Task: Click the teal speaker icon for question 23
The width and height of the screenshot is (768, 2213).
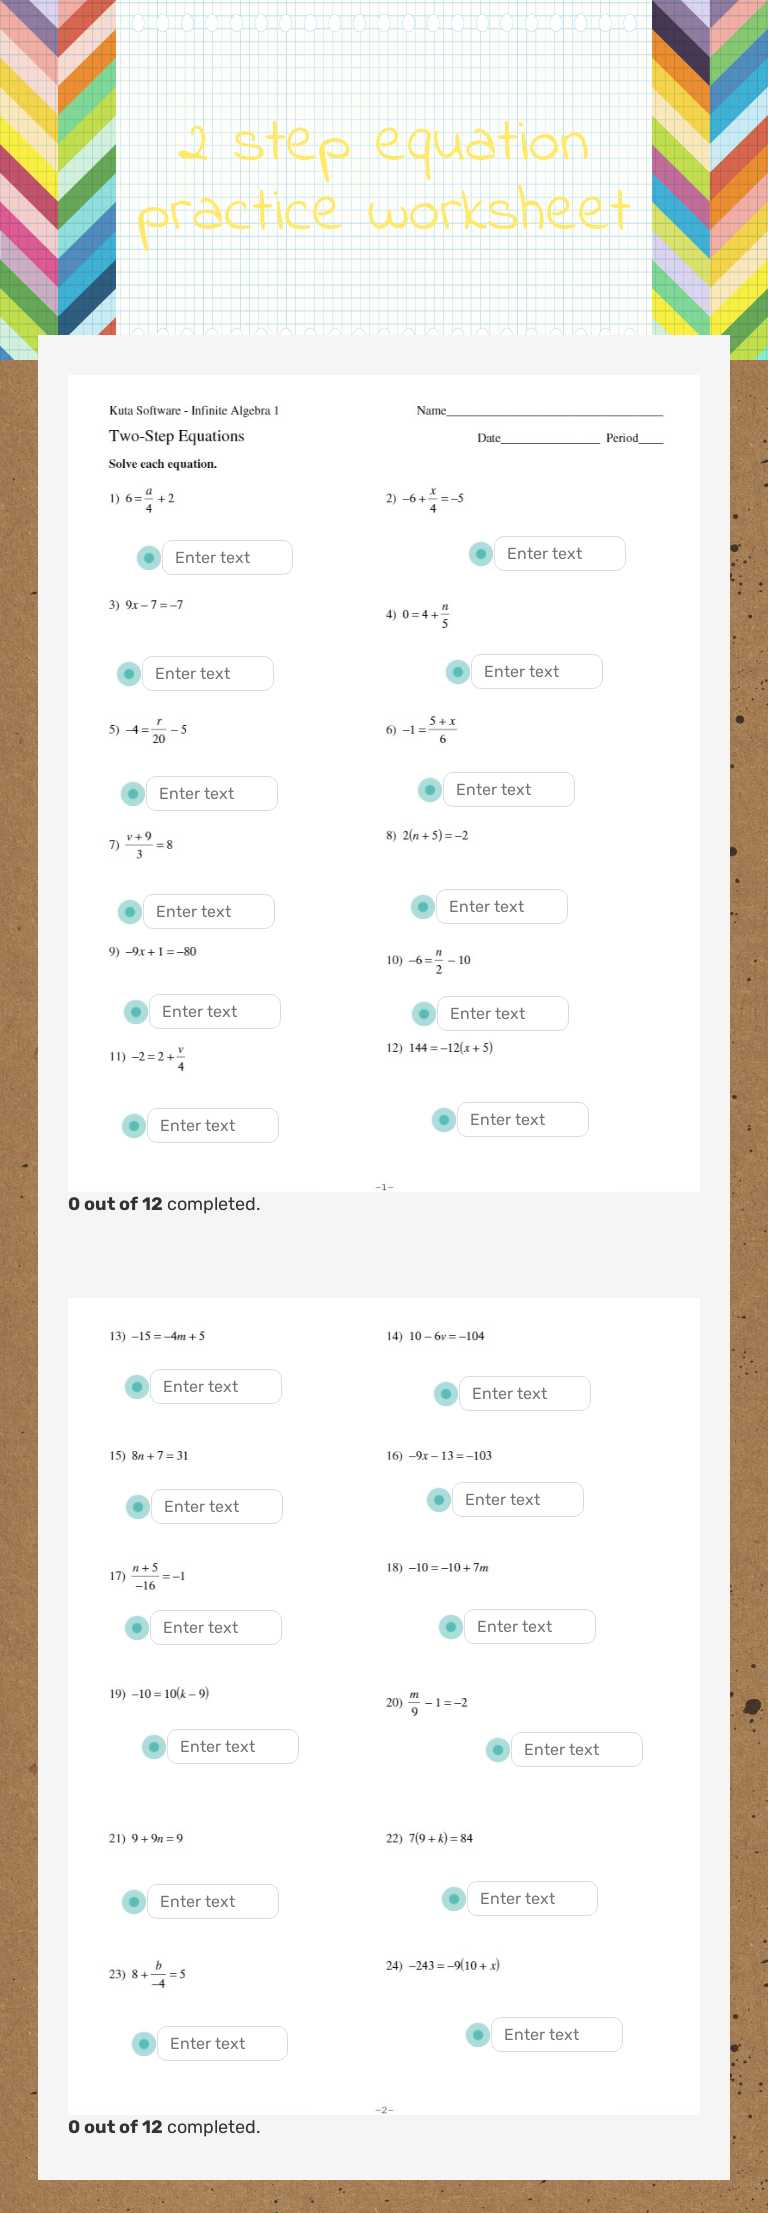Action: click(x=143, y=2043)
